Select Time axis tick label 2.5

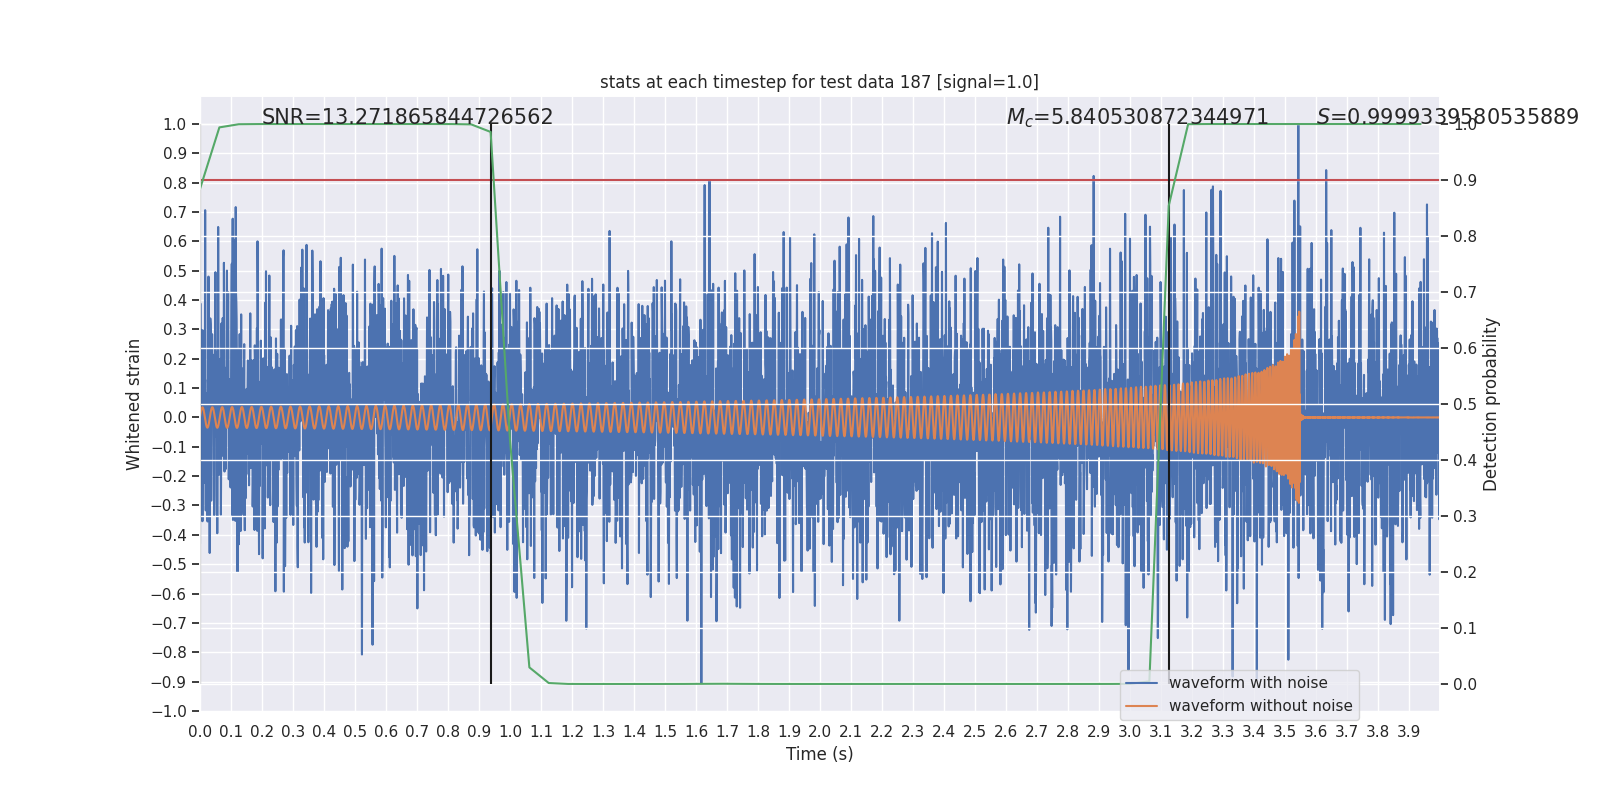[x=975, y=732]
